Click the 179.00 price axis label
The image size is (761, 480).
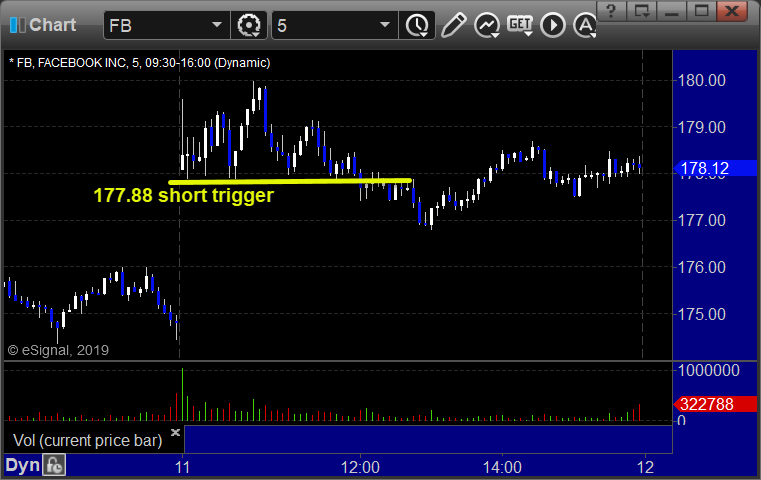702,127
